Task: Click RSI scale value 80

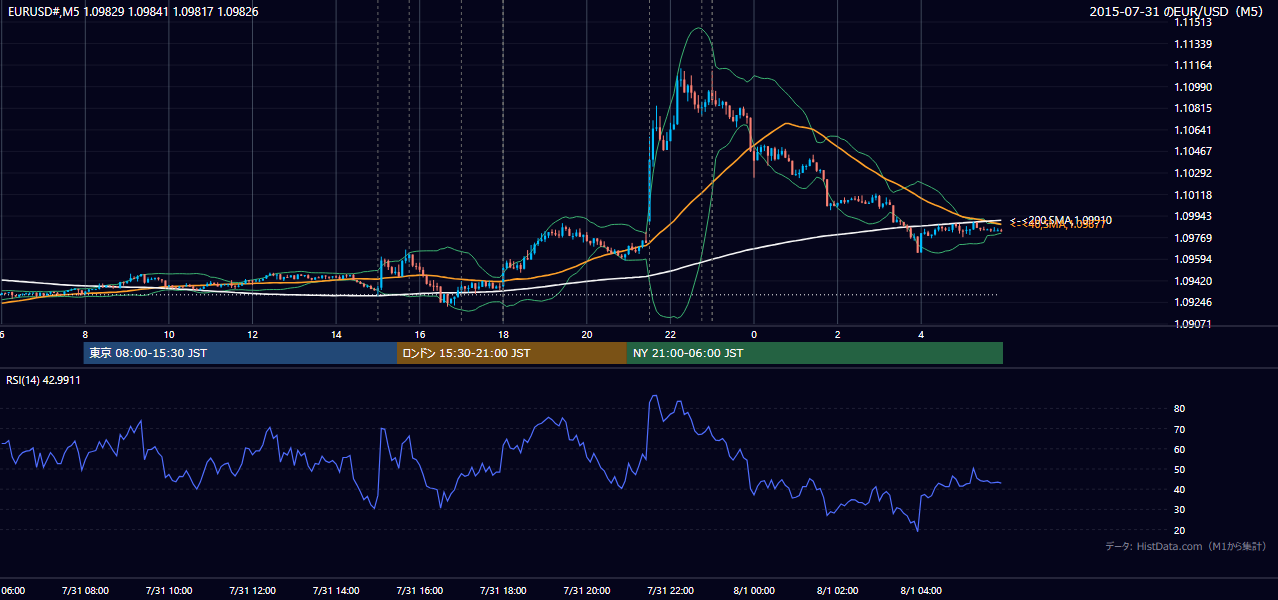Action: (1180, 409)
